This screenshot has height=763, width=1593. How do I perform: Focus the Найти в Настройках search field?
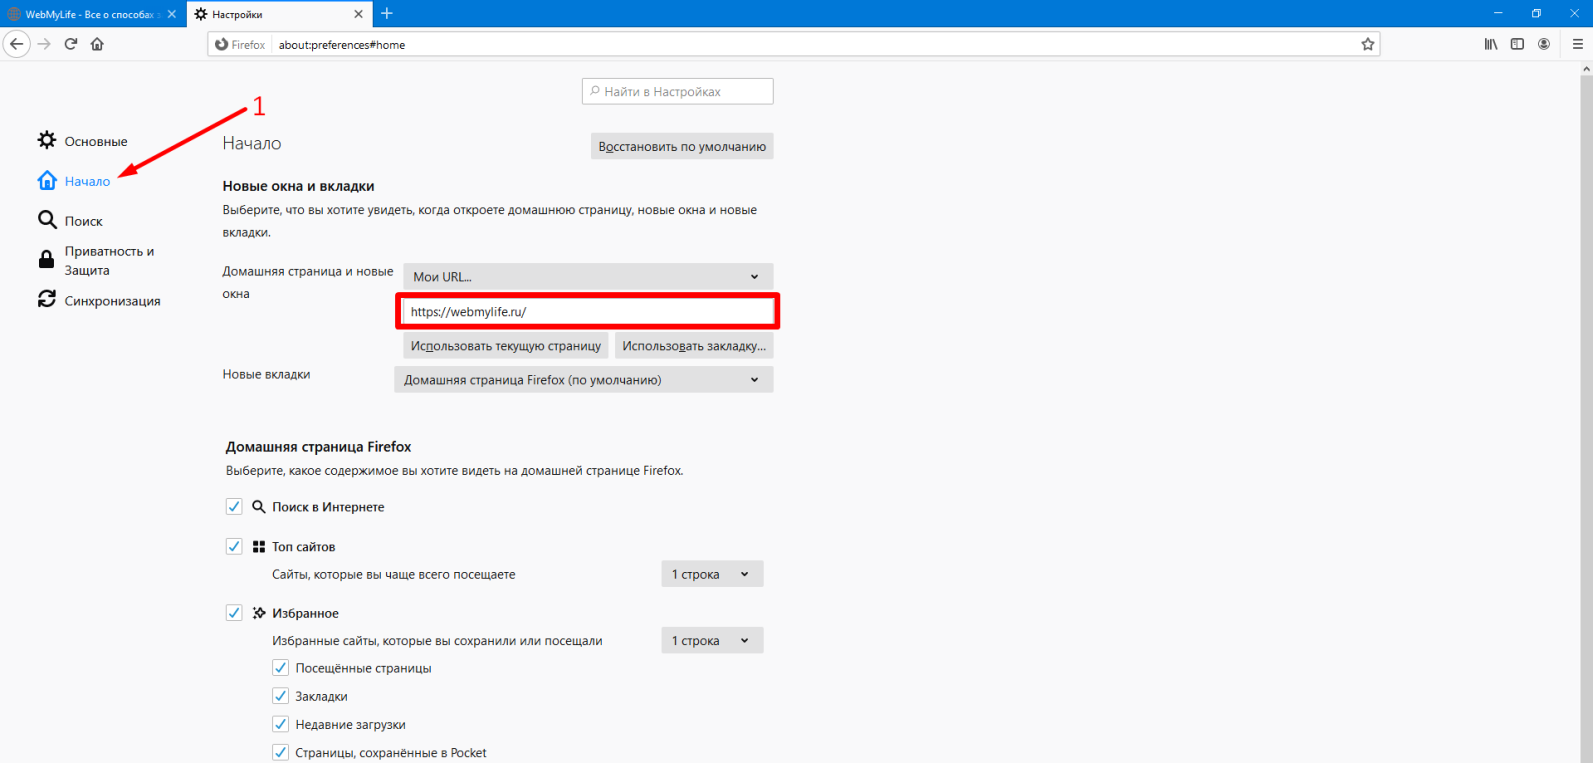coord(678,91)
